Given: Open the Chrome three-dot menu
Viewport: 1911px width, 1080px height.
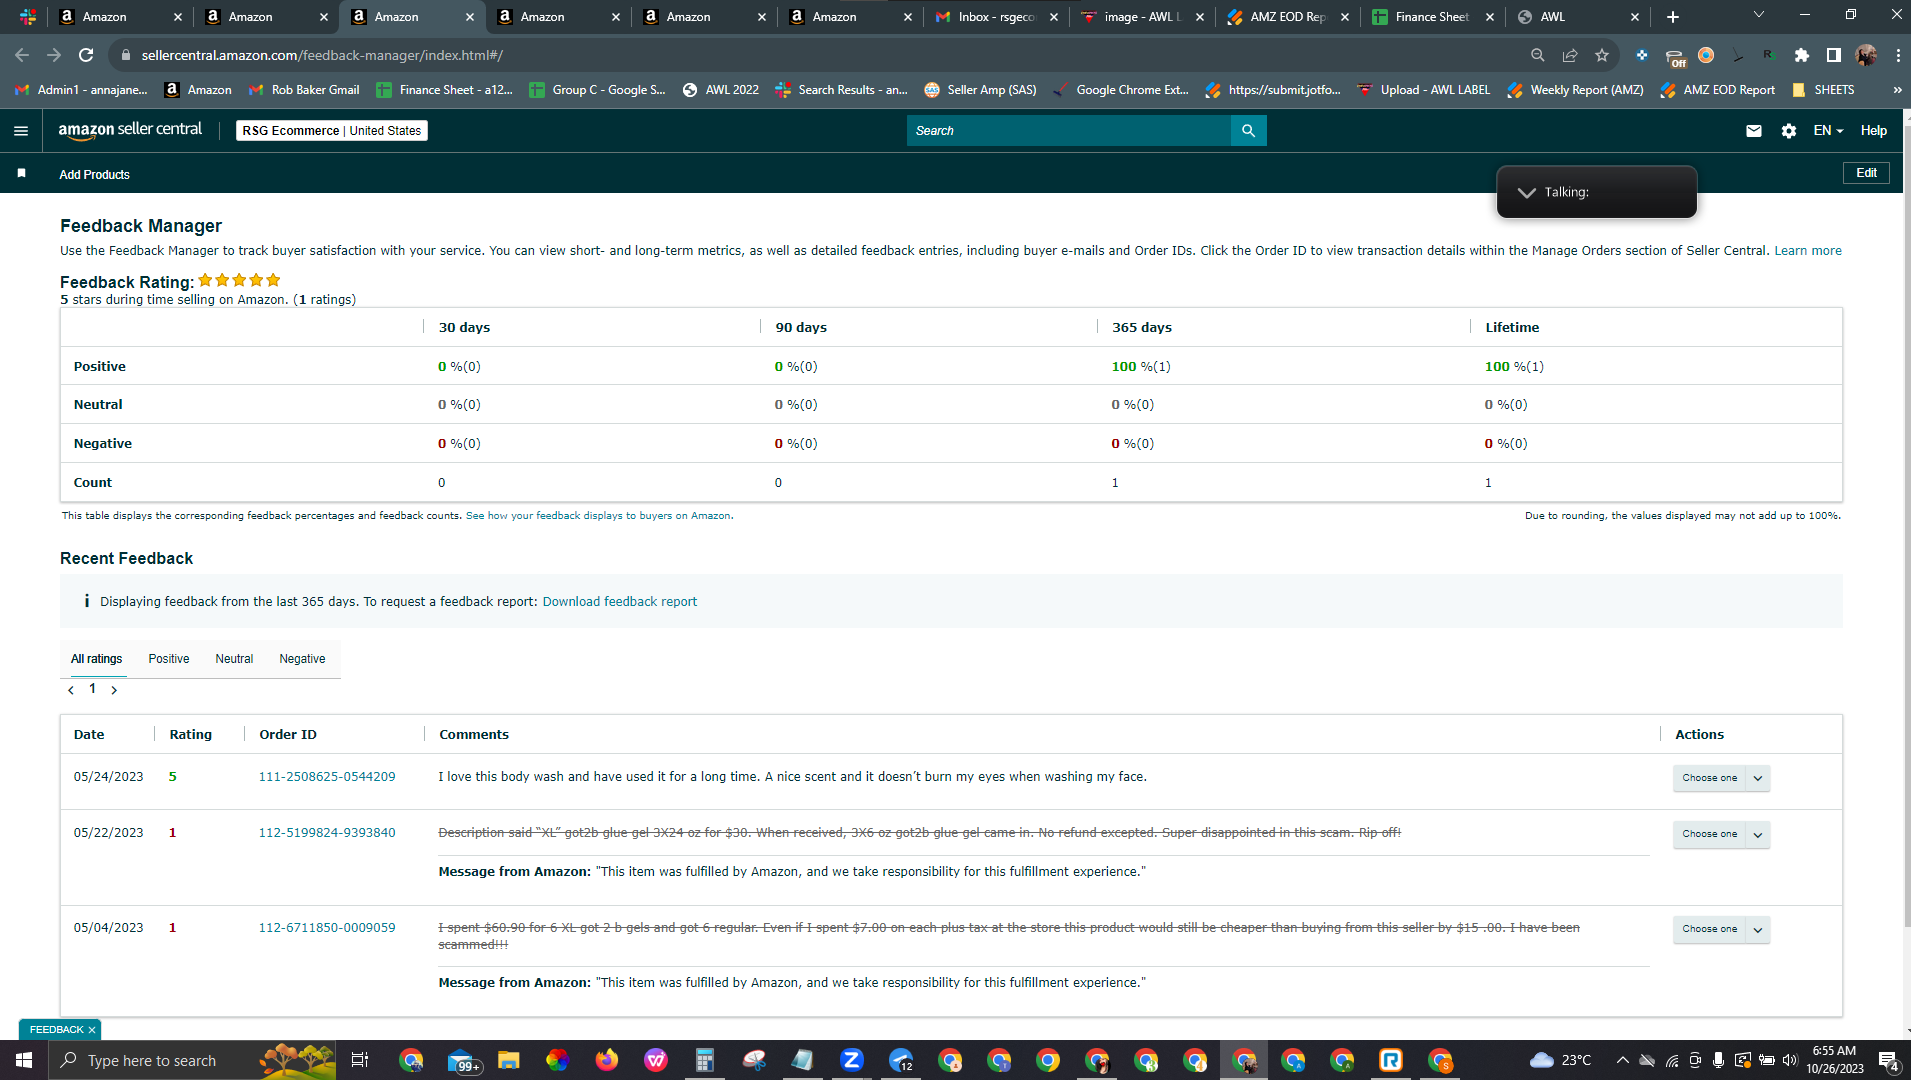Looking at the screenshot, I should [x=1897, y=55].
